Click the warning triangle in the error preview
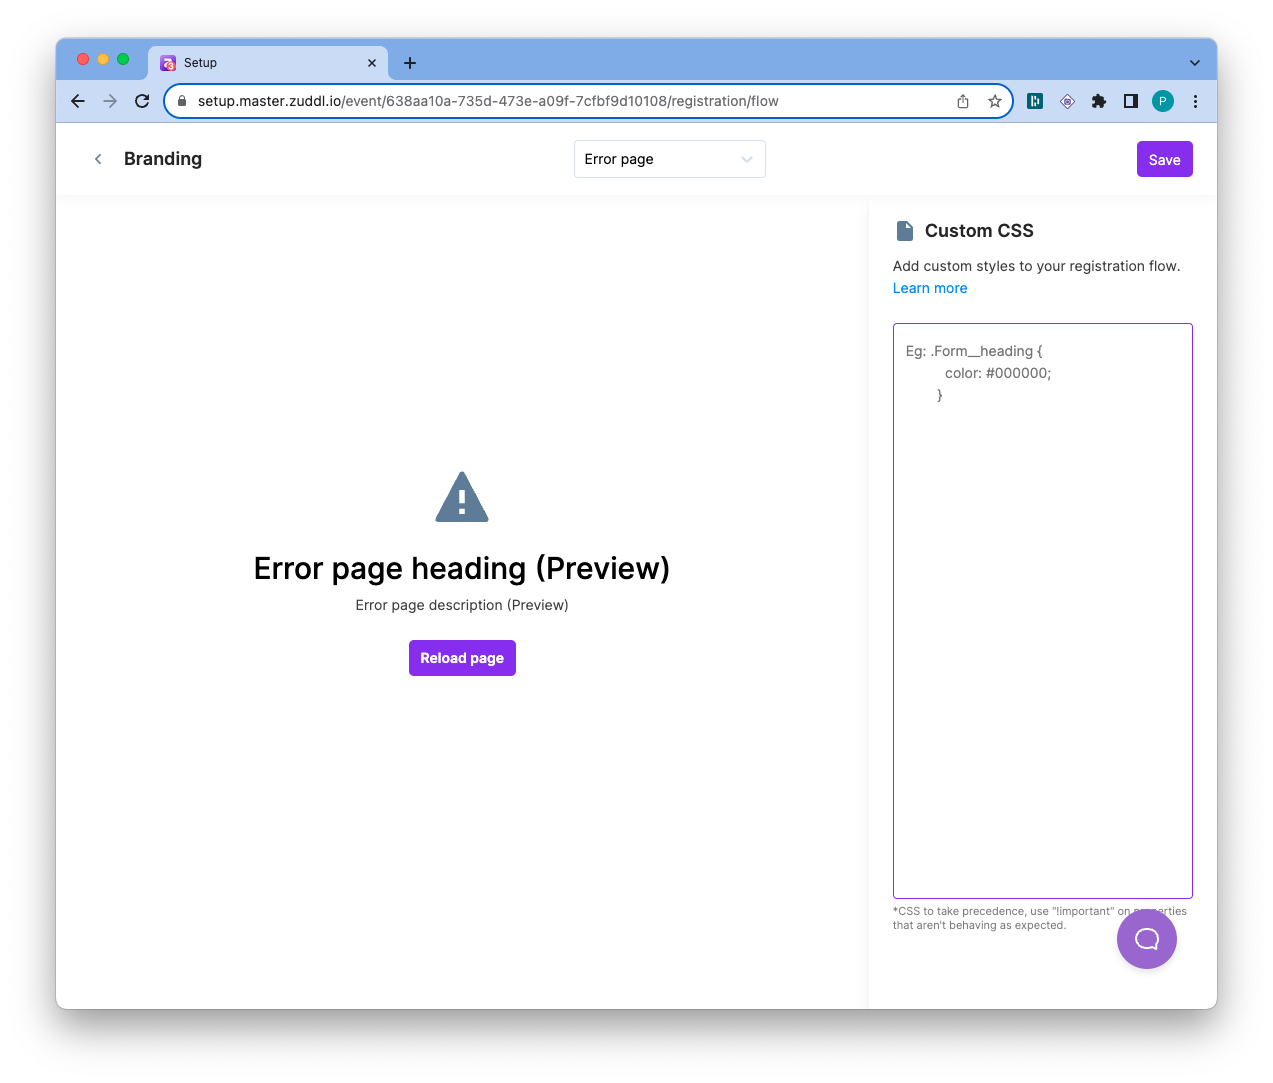The height and width of the screenshot is (1083, 1273). click(461, 496)
